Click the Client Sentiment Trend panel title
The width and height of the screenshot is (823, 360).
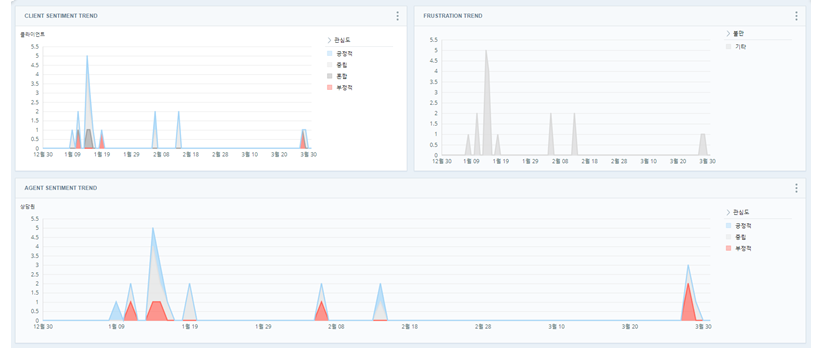point(61,16)
